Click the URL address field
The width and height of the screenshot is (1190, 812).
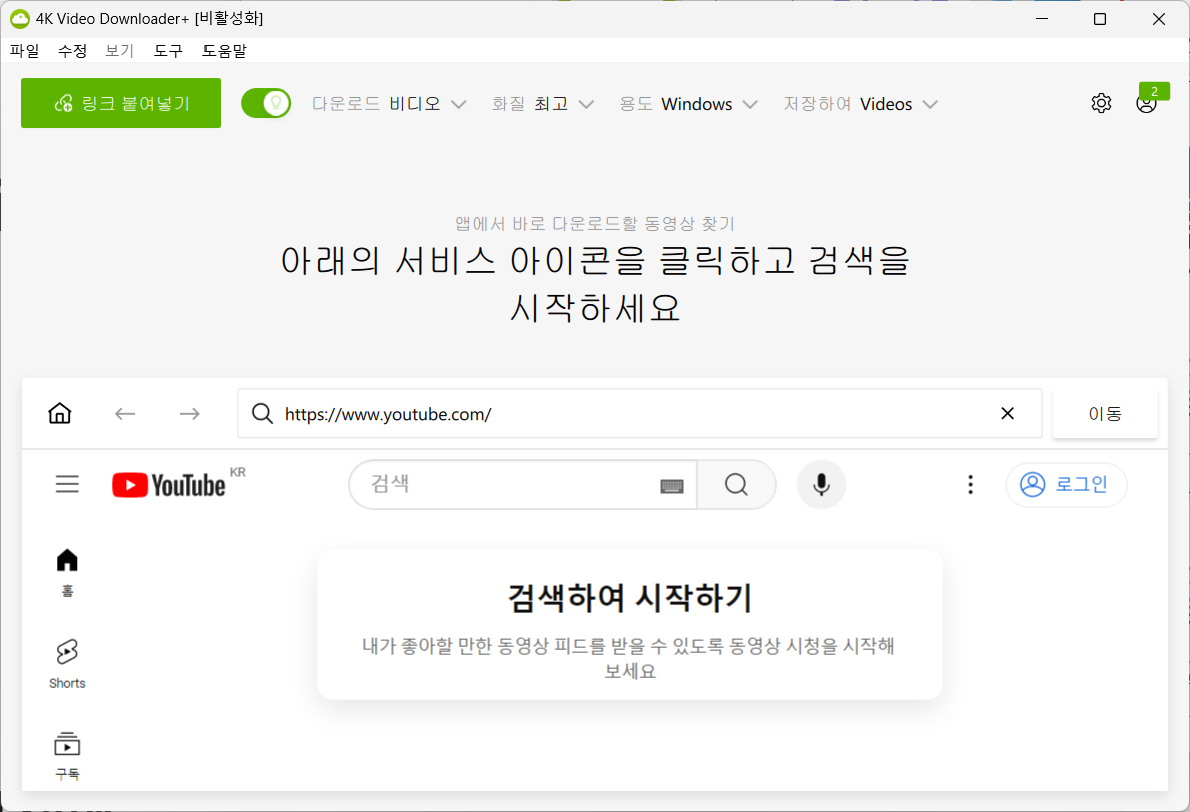[x=640, y=414]
